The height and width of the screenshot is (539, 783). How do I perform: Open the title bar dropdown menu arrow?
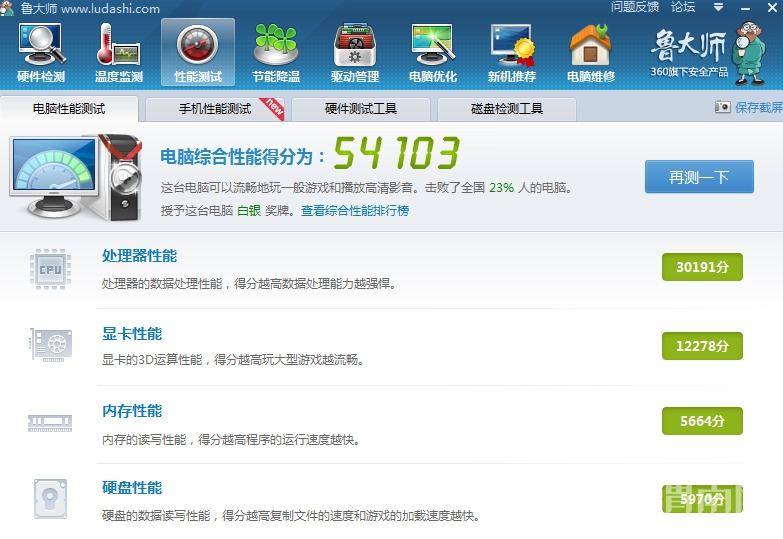[718, 7]
